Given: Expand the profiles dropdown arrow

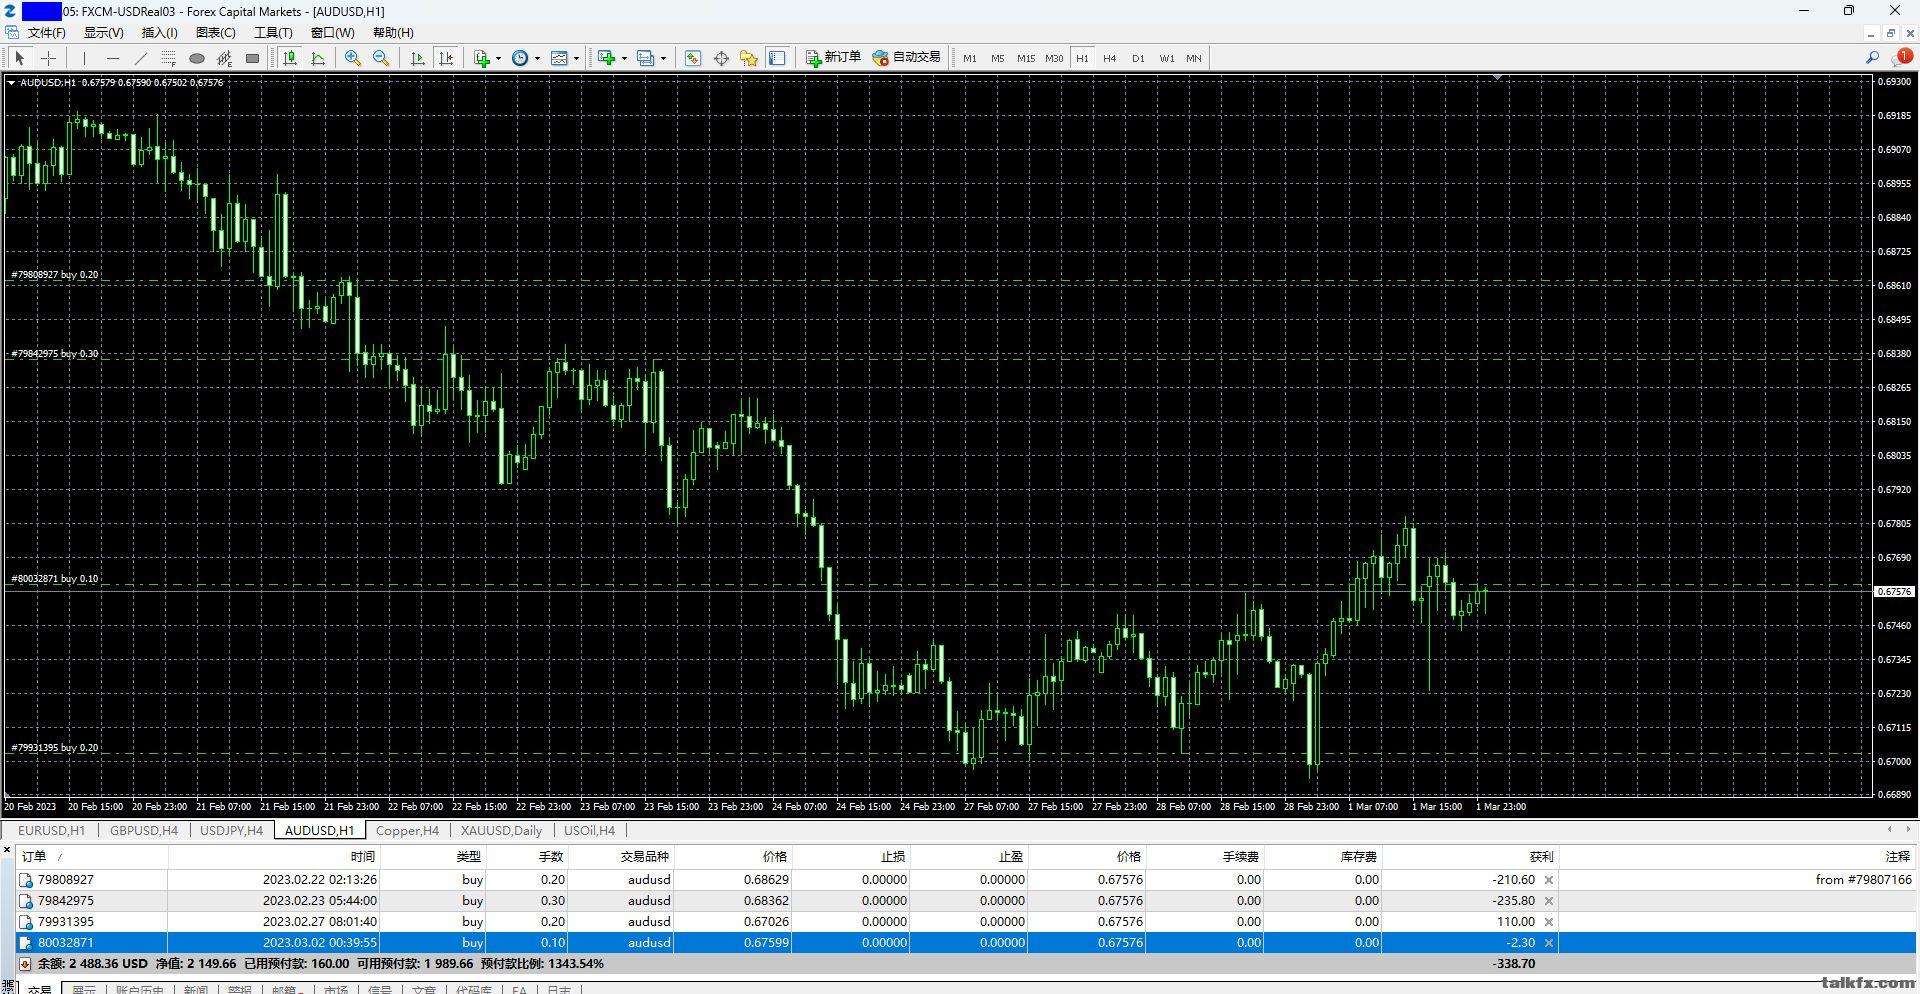Looking at the screenshot, I should point(663,58).
